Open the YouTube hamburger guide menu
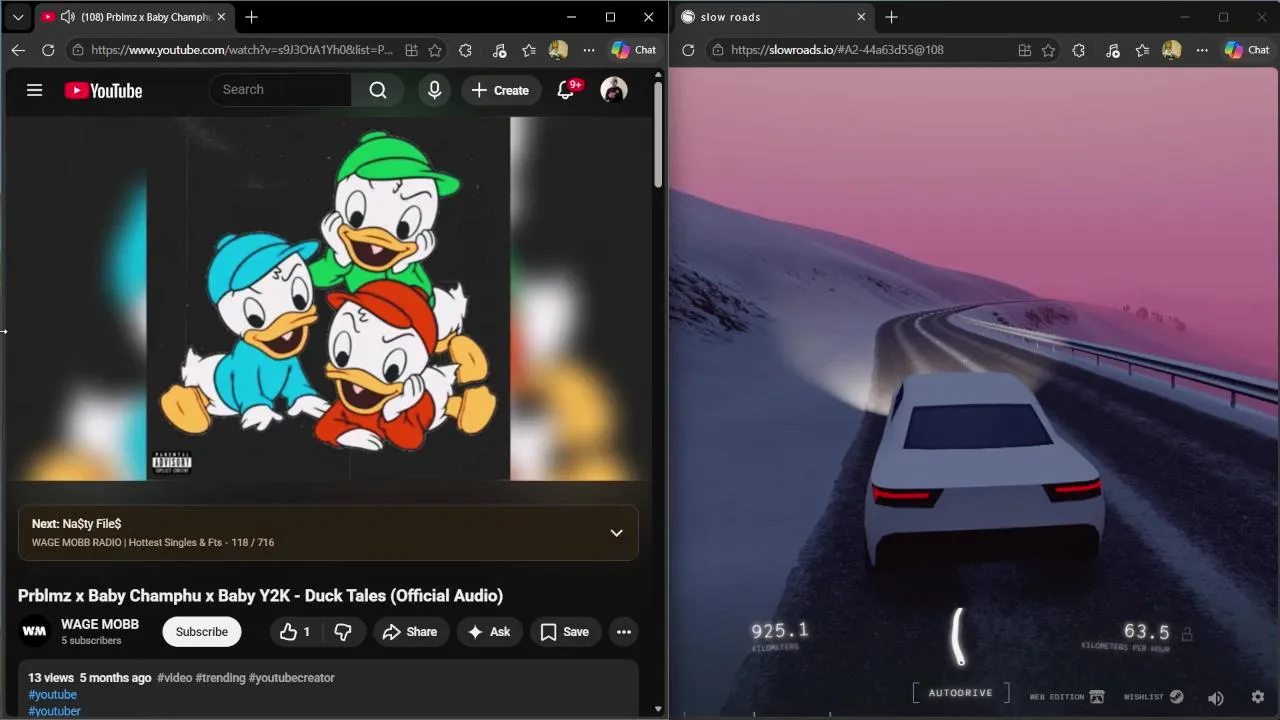The height and width of the screenshot is (720, 1280). [34, 90]
